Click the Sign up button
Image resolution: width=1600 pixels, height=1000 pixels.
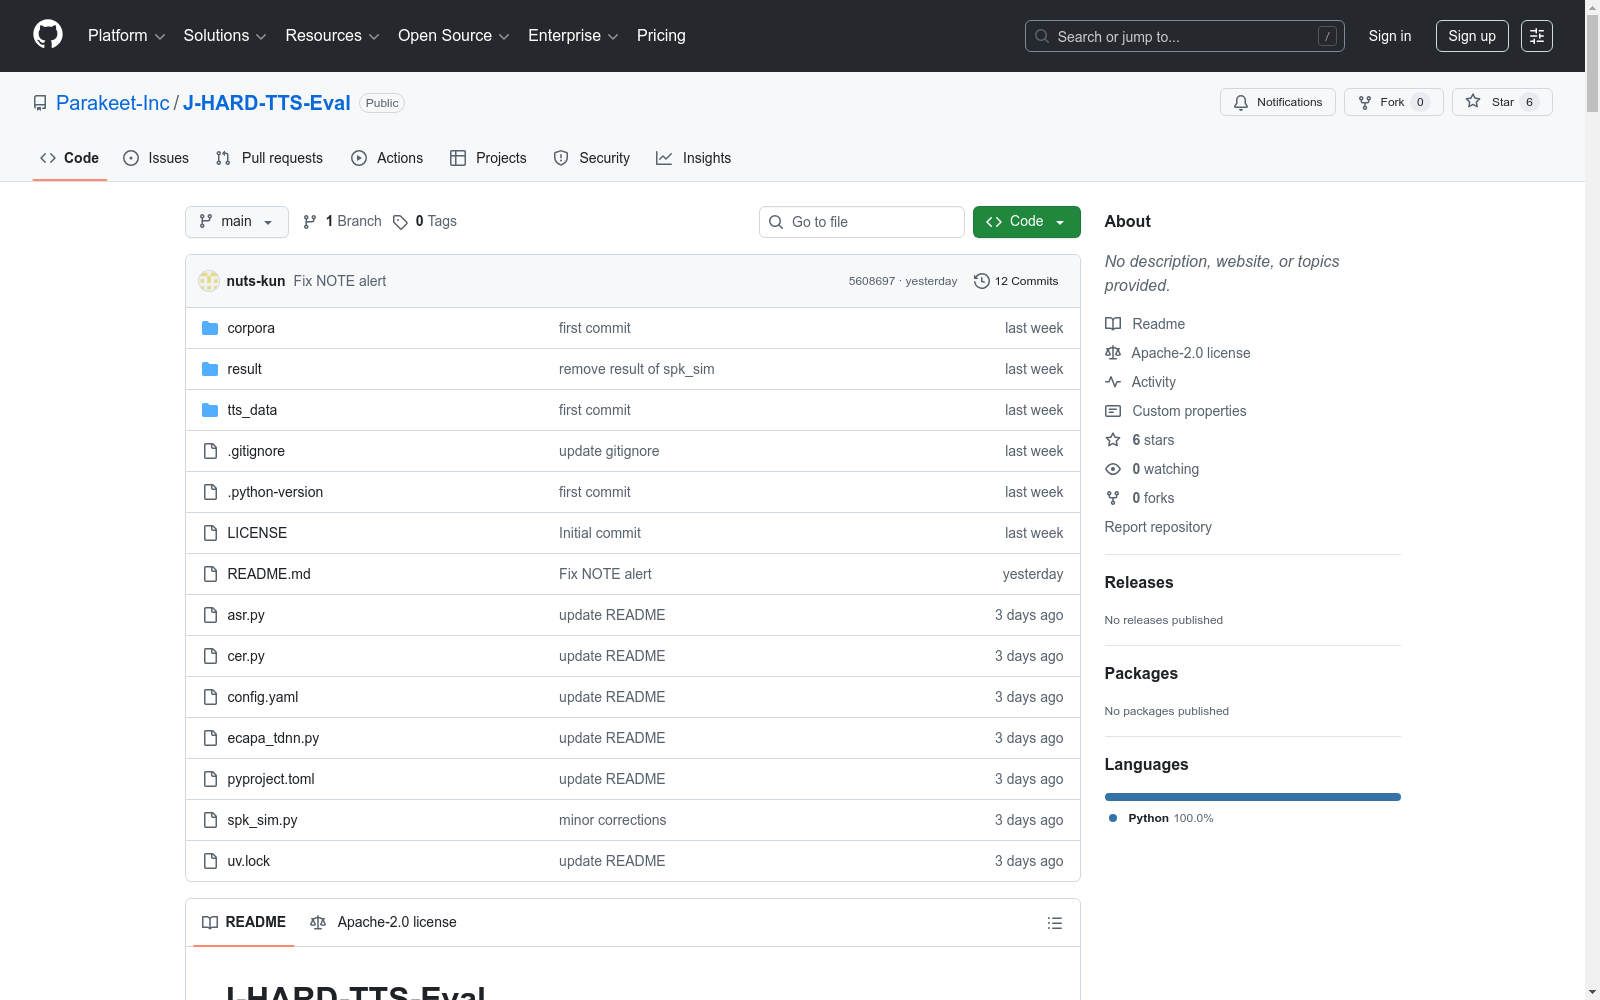point(1472,36)
